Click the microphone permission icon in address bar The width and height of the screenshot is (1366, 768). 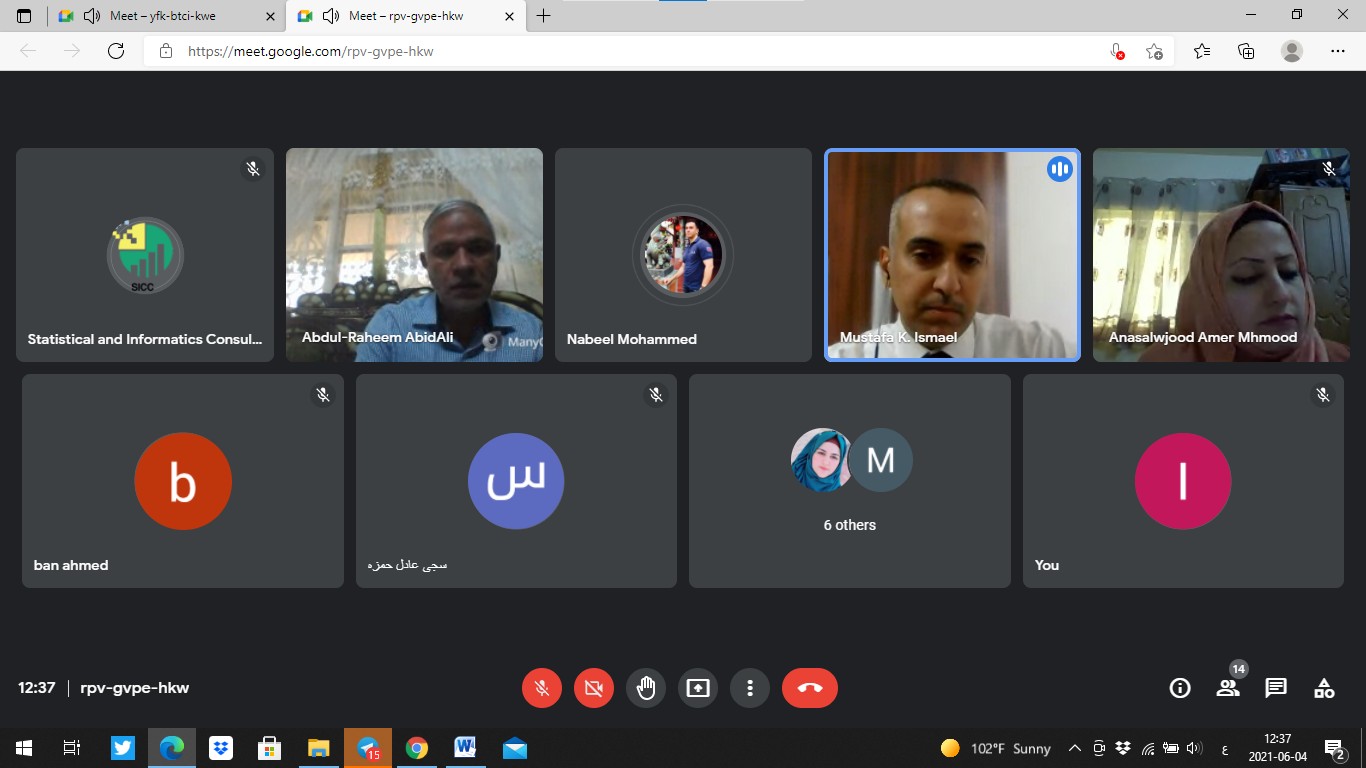[x=1117, y=51]
